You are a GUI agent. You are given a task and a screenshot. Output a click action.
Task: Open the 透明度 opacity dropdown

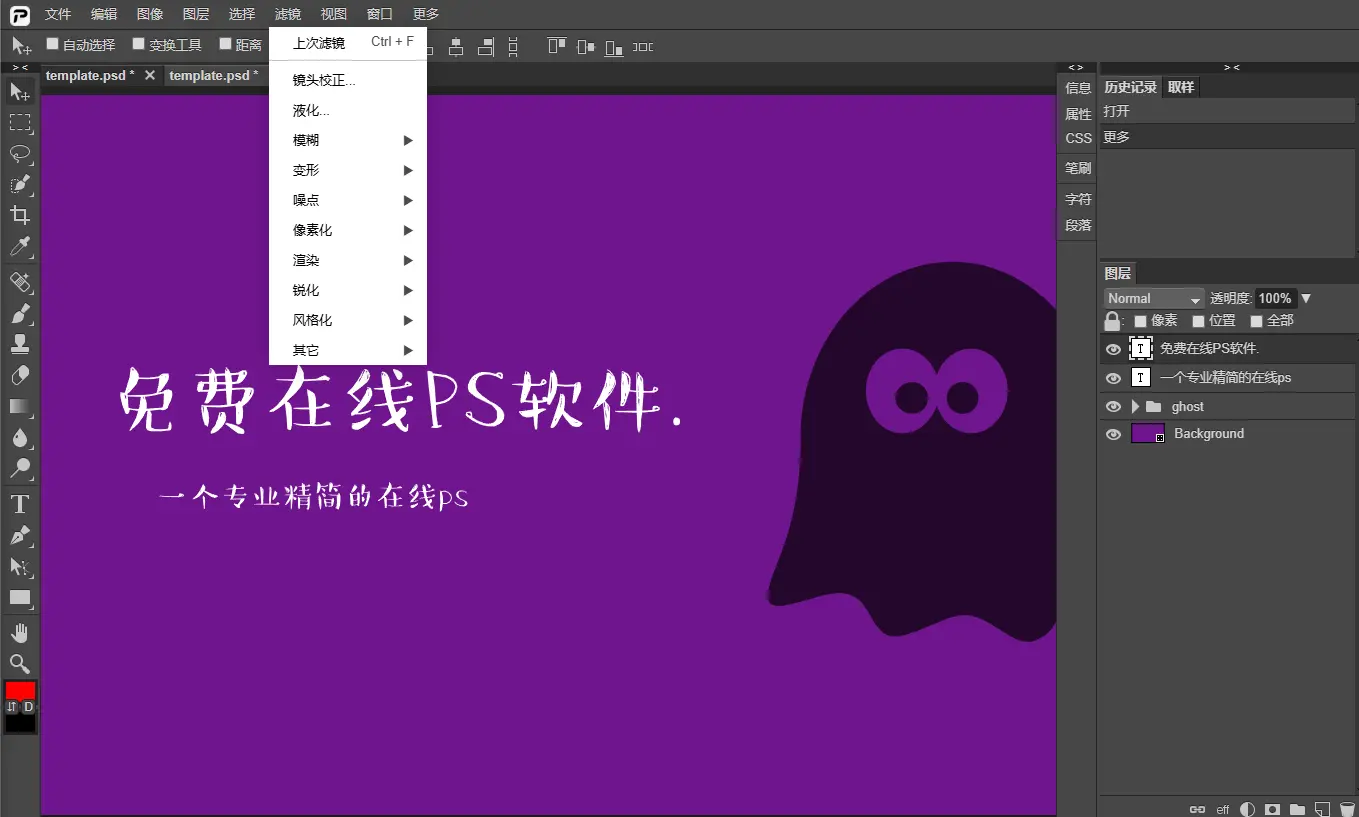1306,297
